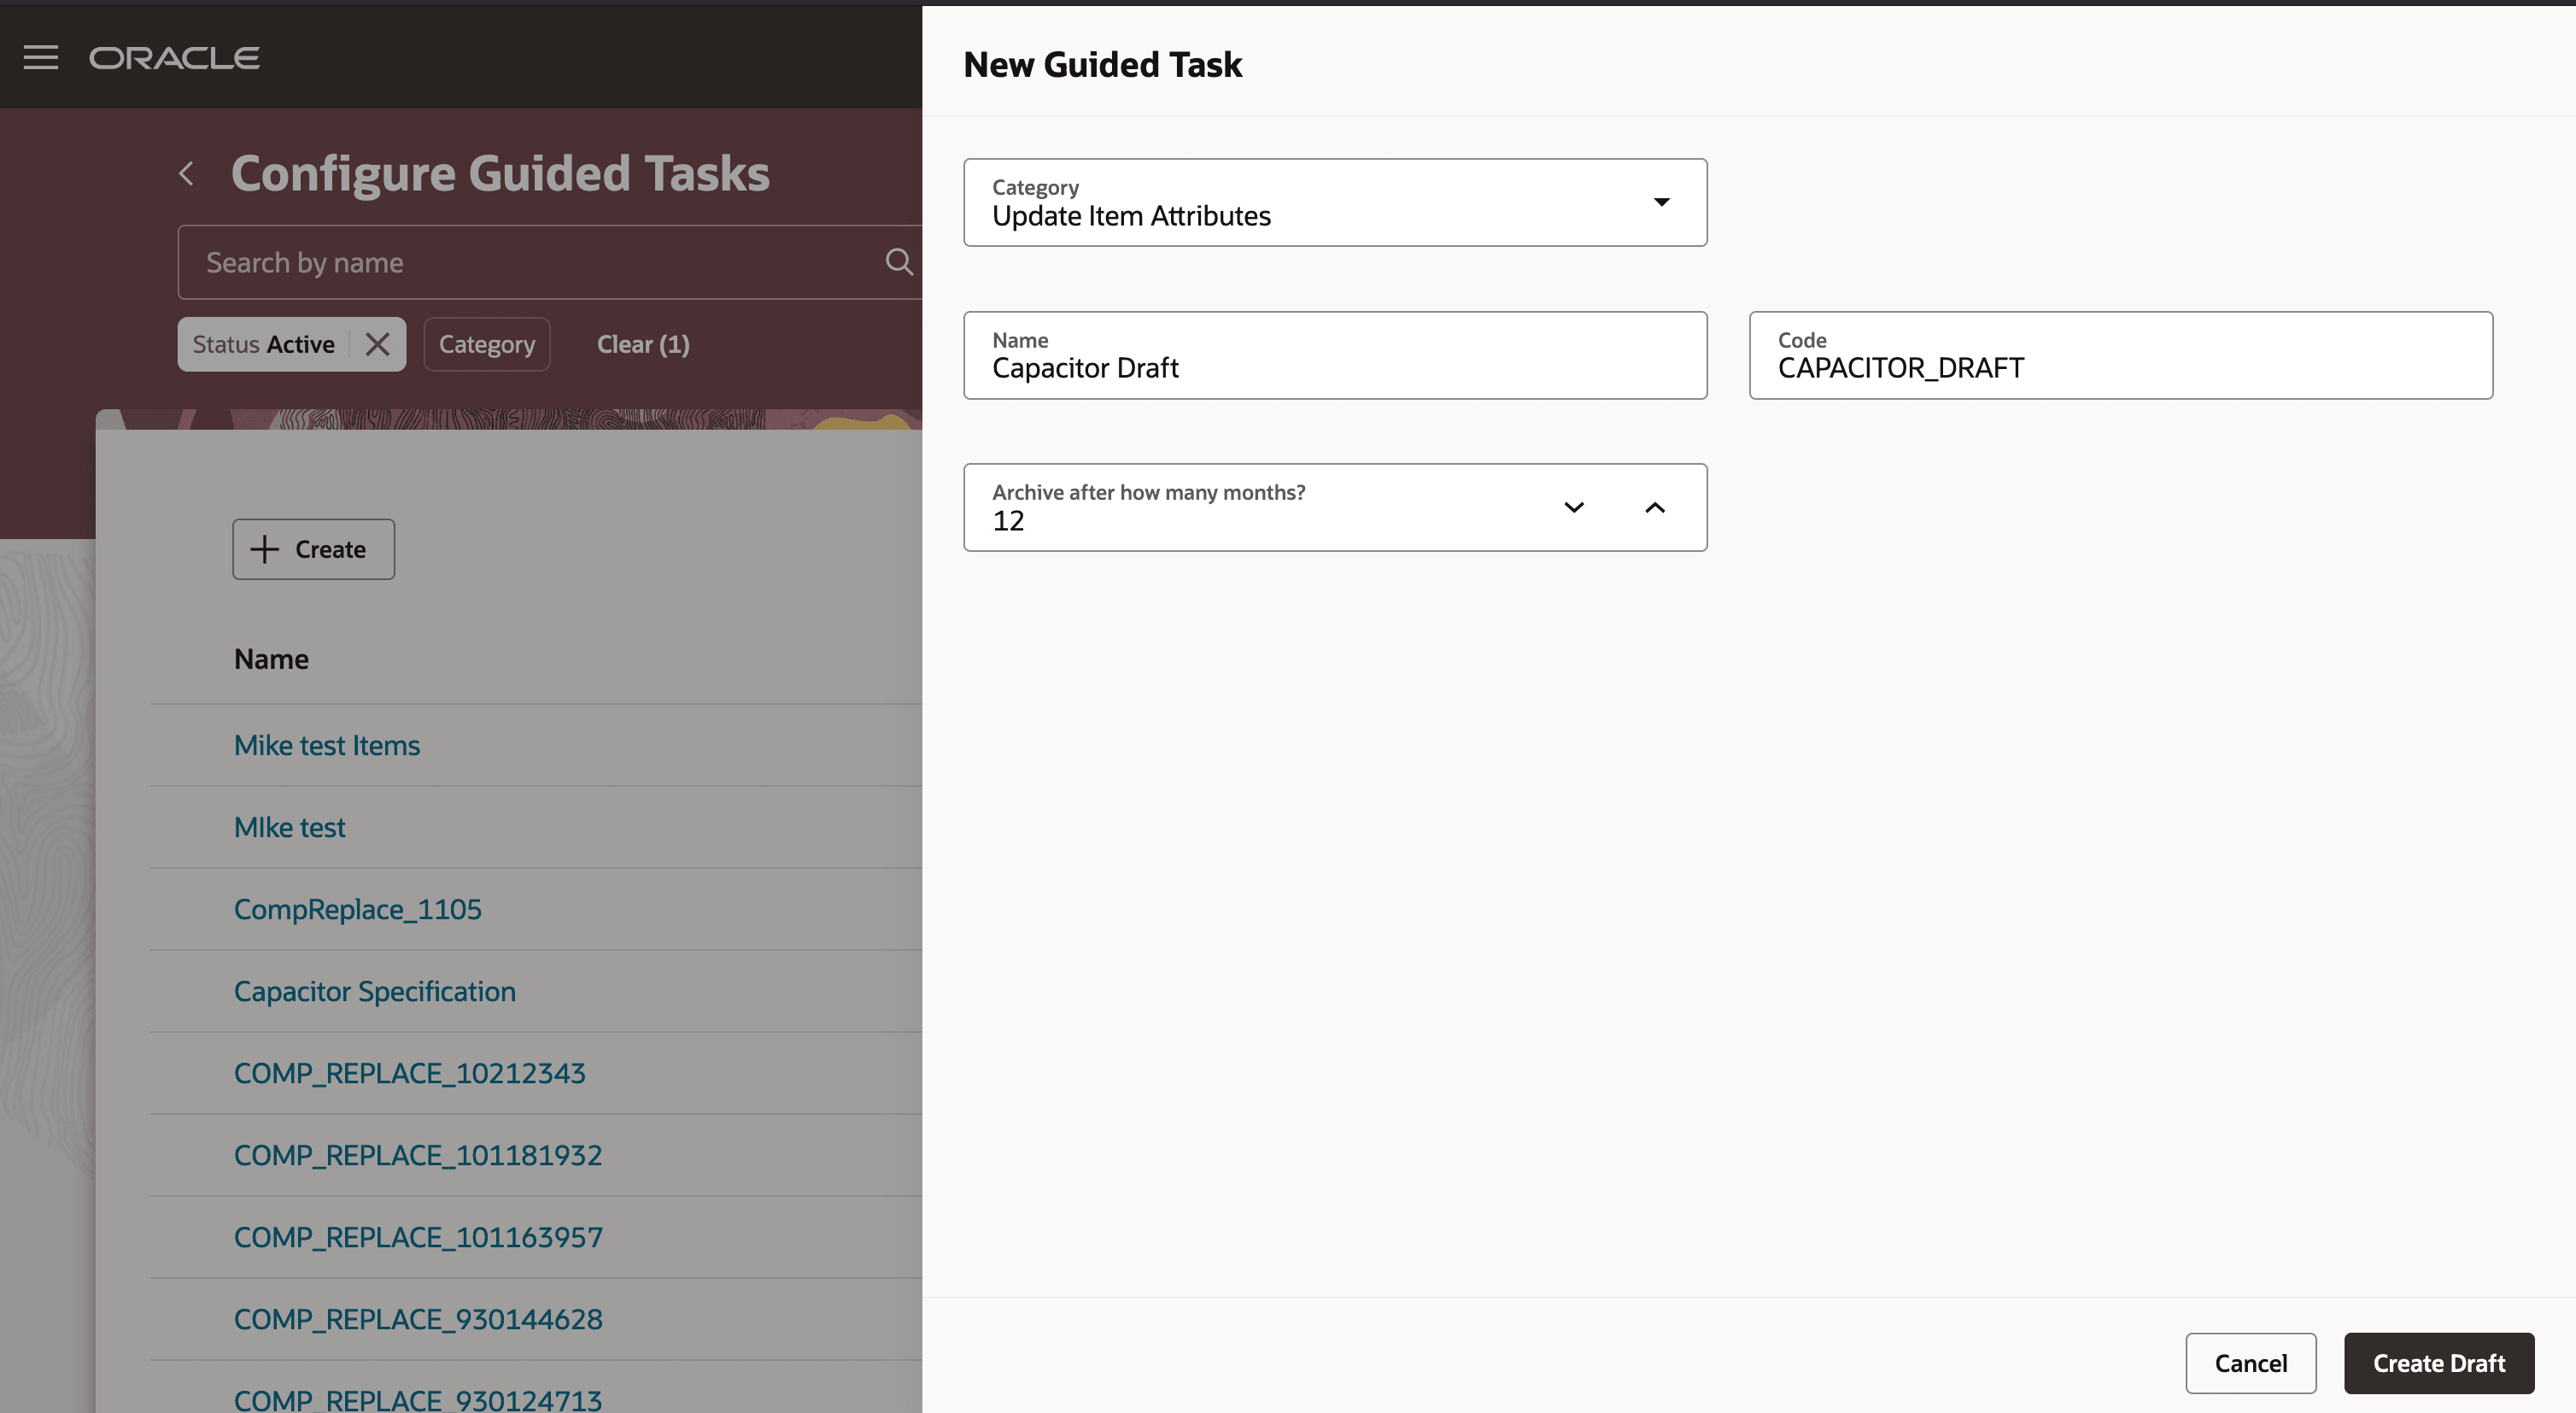The image size is (2576, 1413).
Task: Click the plus Create button
Action: (313, 549)
